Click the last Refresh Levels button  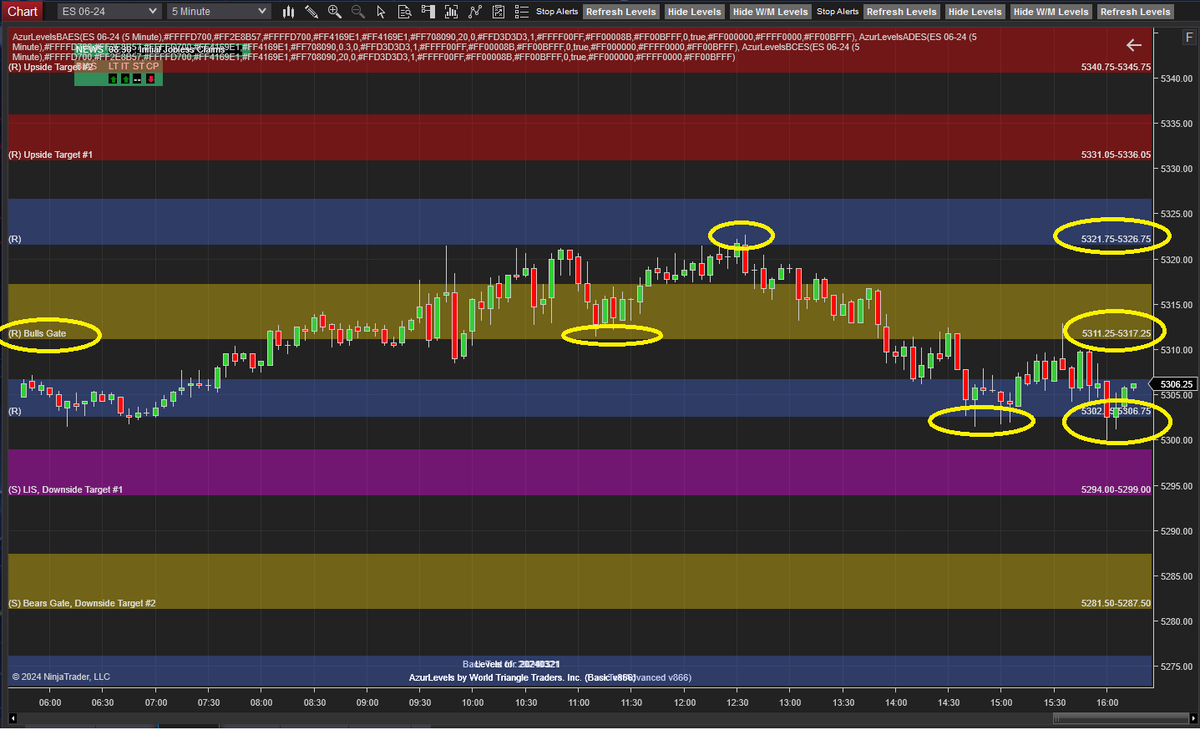(1135, 12)
